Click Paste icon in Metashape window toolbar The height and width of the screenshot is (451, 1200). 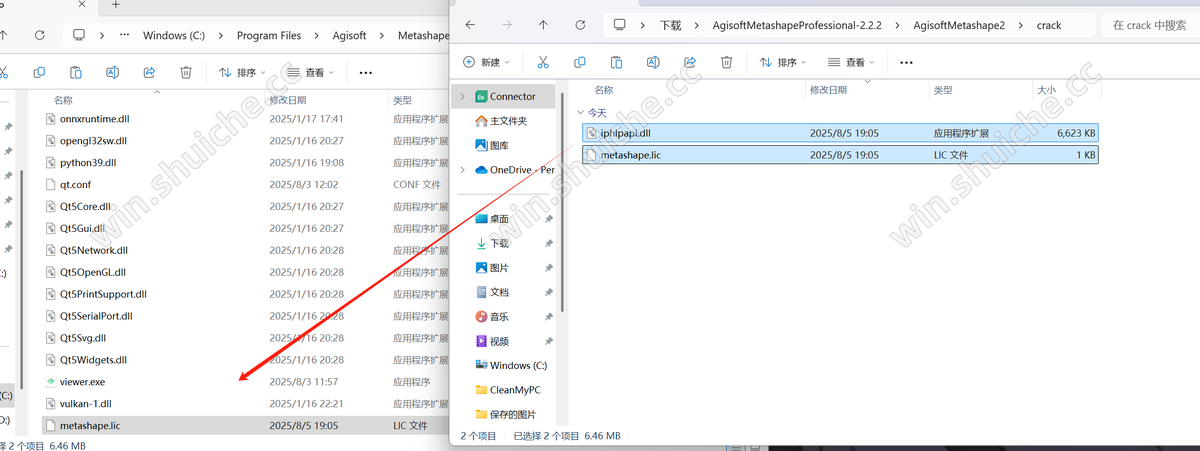(76, 72)
